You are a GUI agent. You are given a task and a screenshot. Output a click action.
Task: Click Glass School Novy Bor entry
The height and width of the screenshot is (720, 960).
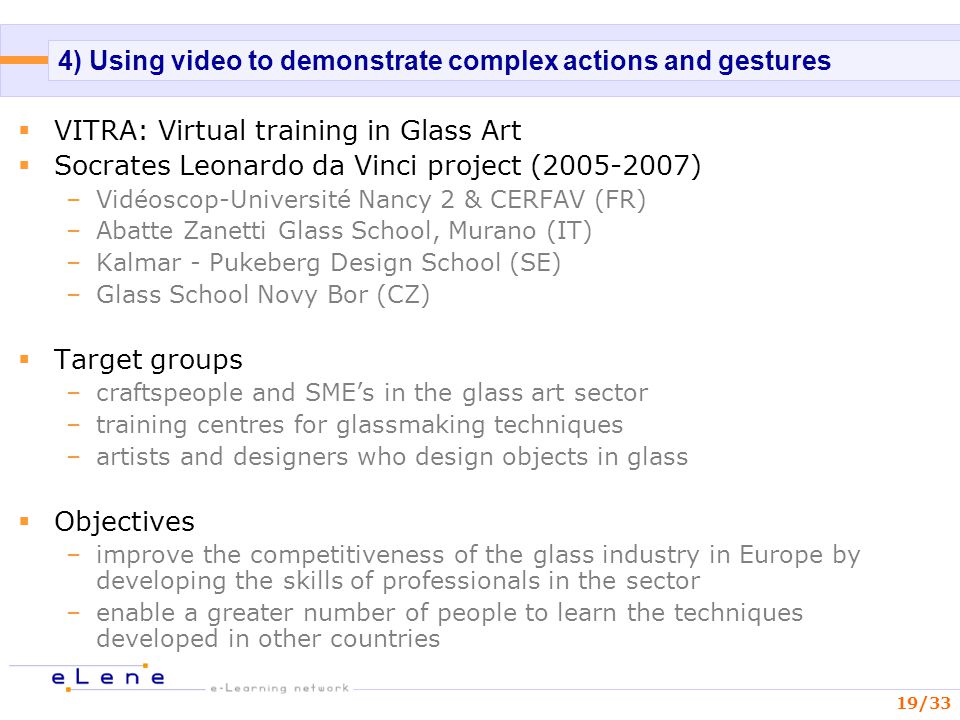263,295
